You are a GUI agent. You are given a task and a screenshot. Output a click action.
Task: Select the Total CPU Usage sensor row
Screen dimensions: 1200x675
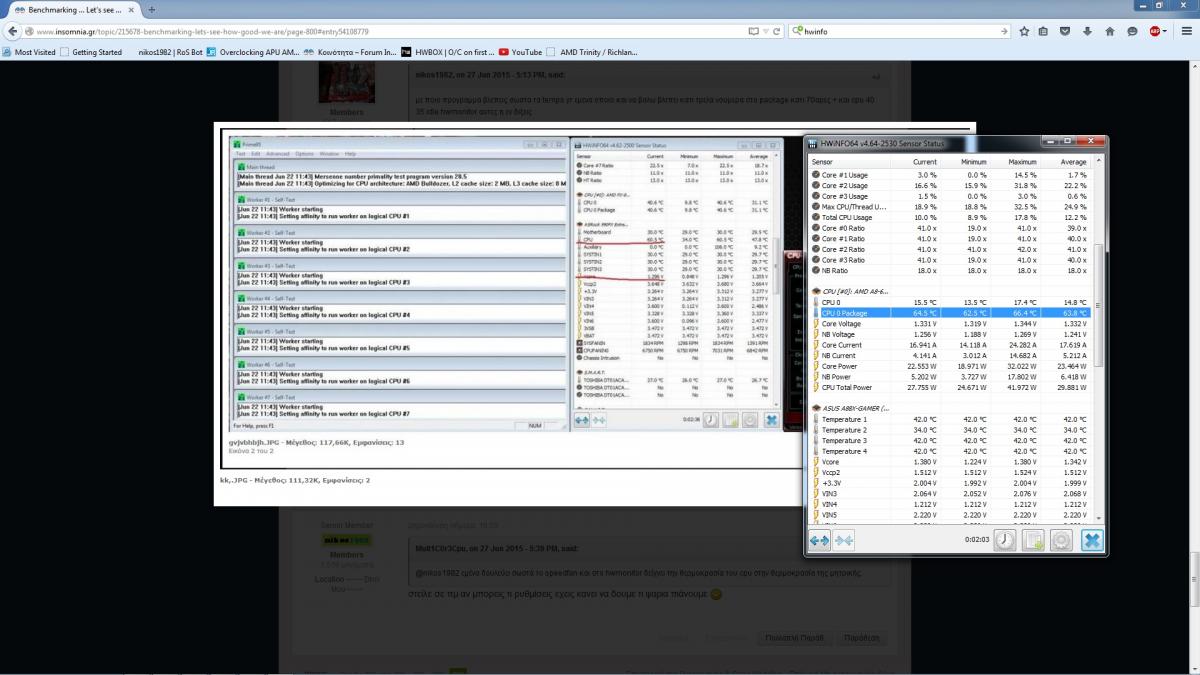coord(948,218)
